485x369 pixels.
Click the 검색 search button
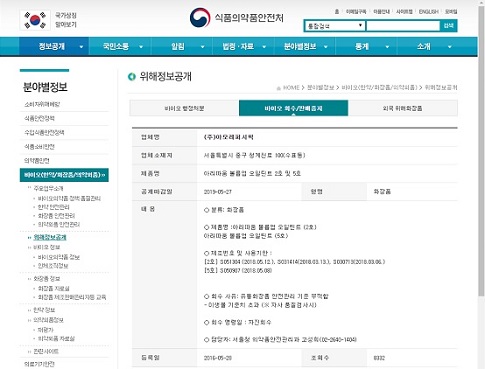click(449, 26)
